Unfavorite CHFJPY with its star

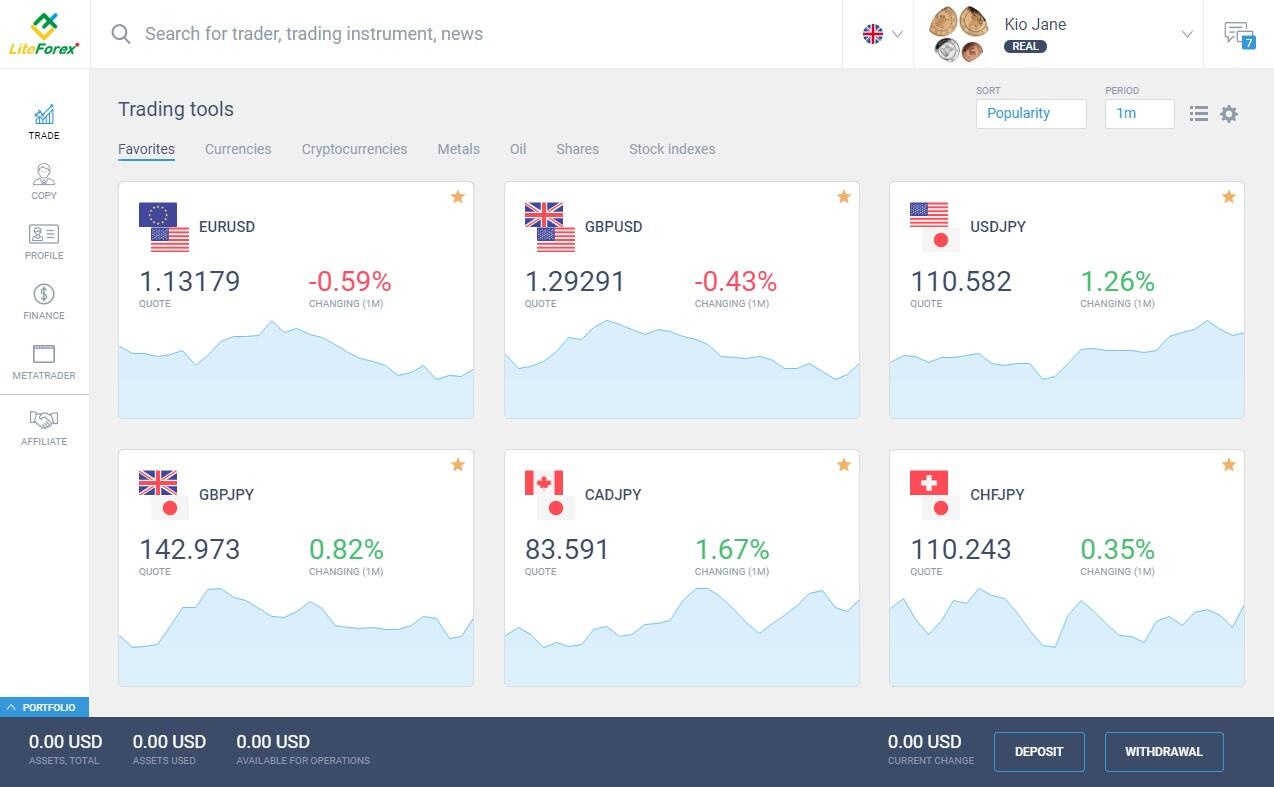point(1229,465)
